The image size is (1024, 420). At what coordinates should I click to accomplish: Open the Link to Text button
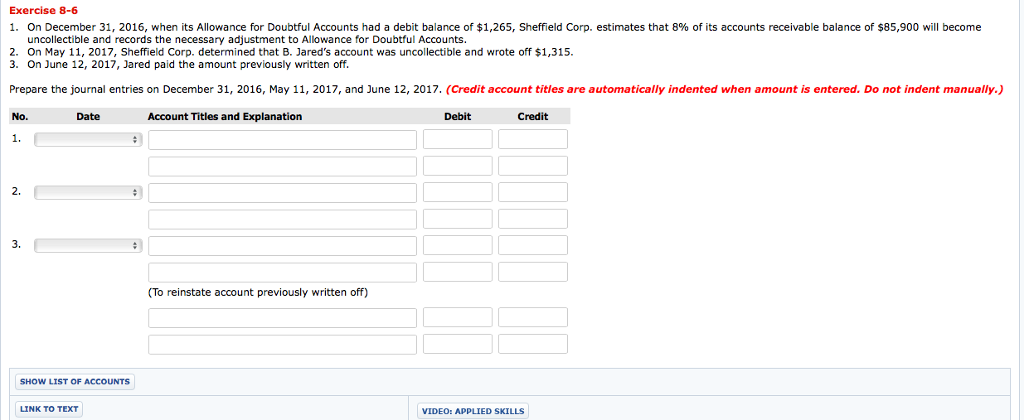pos(49,409)
